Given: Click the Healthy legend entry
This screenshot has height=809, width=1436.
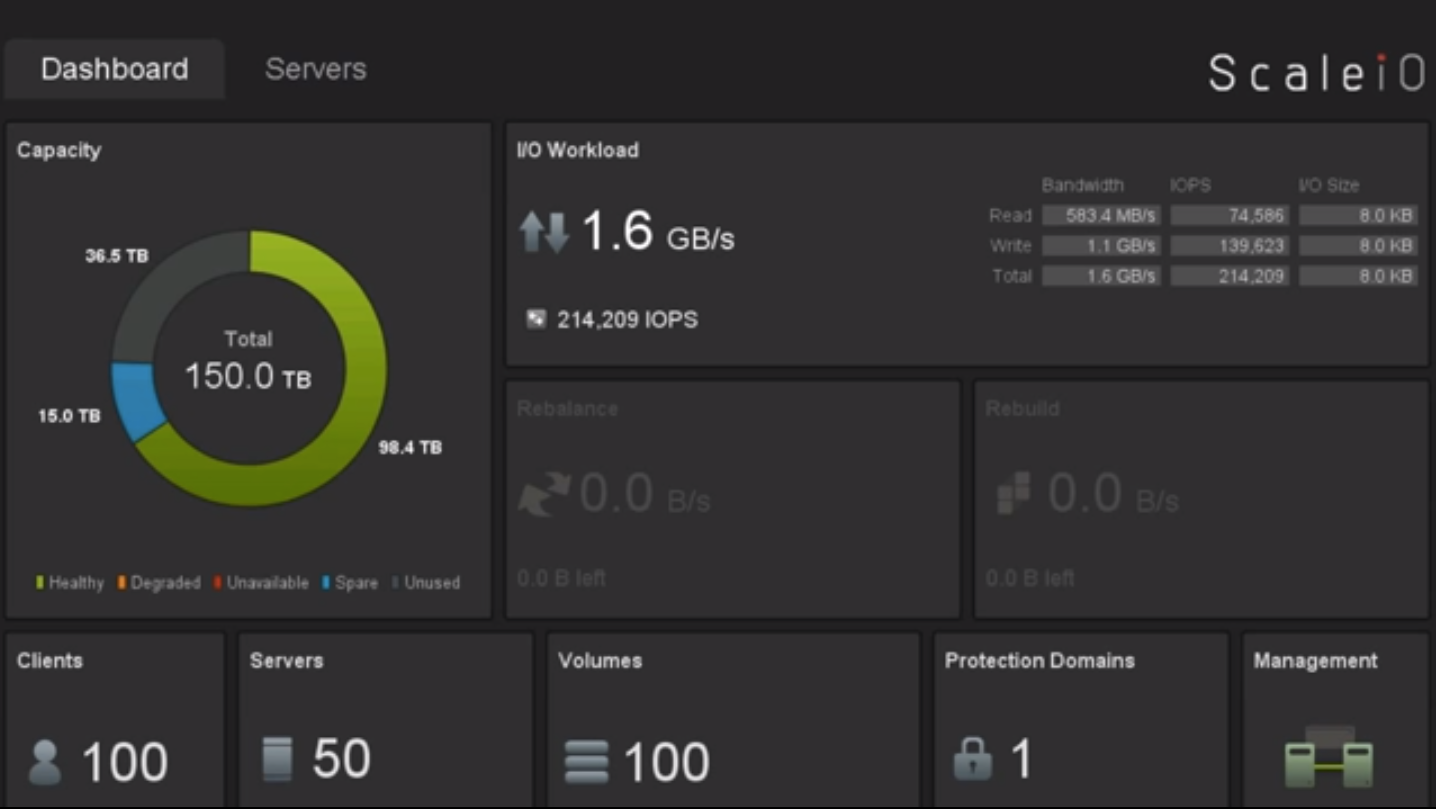Looking at the screenshot, I should tap(70, 583).
